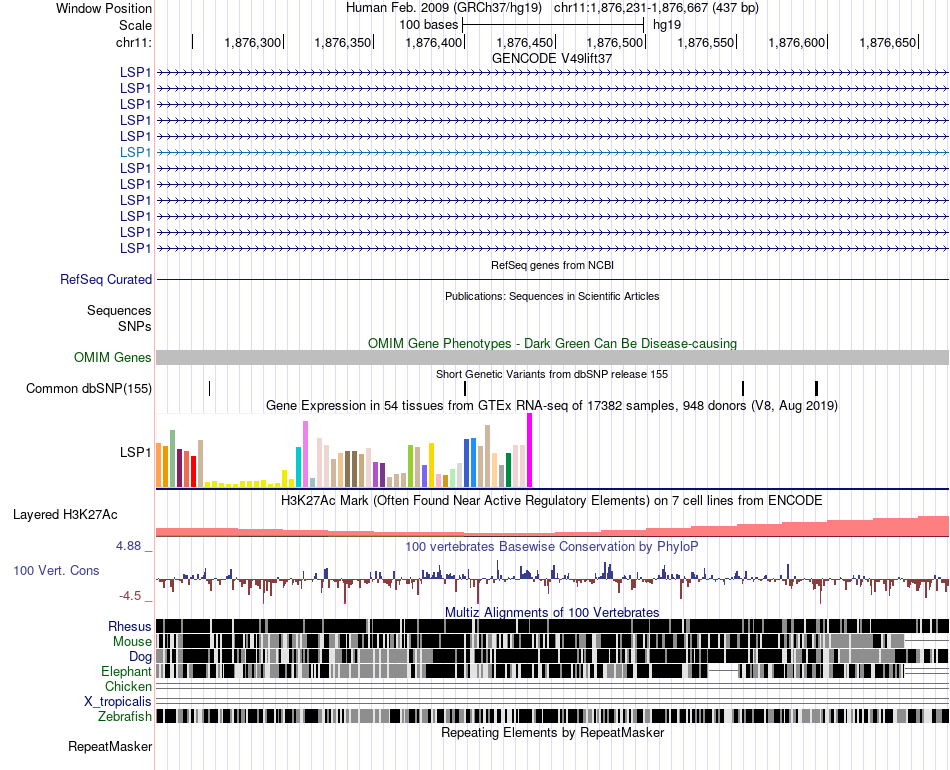Click the Dog alignment row label

tap(140, 657)
